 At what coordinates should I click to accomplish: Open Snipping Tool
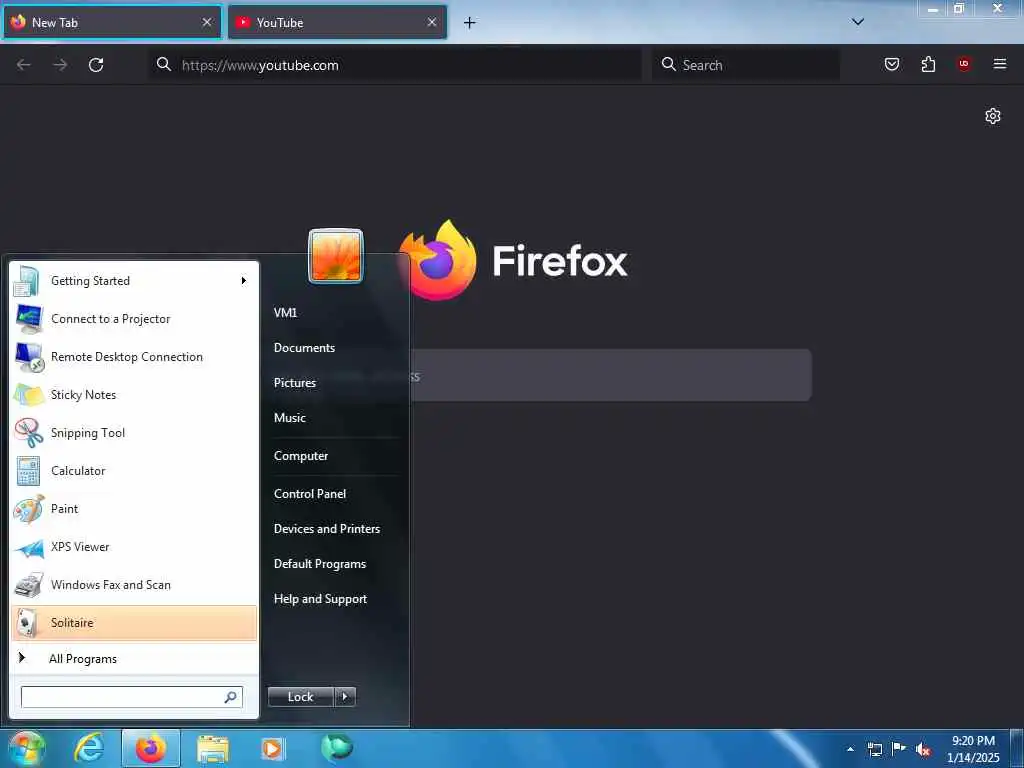coord(134,432)
